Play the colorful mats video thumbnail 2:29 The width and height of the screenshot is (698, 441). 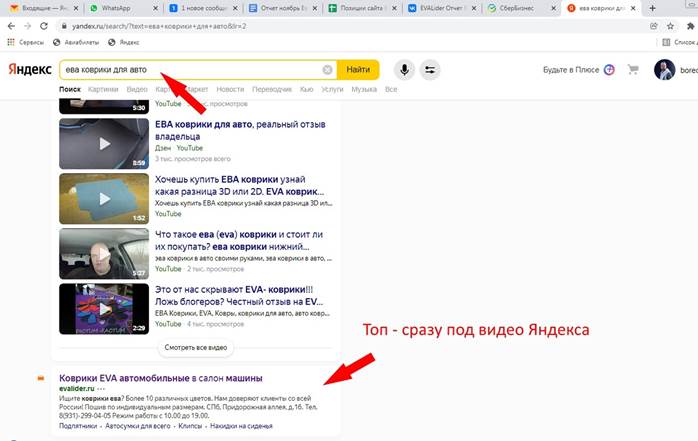pos(104,309)
